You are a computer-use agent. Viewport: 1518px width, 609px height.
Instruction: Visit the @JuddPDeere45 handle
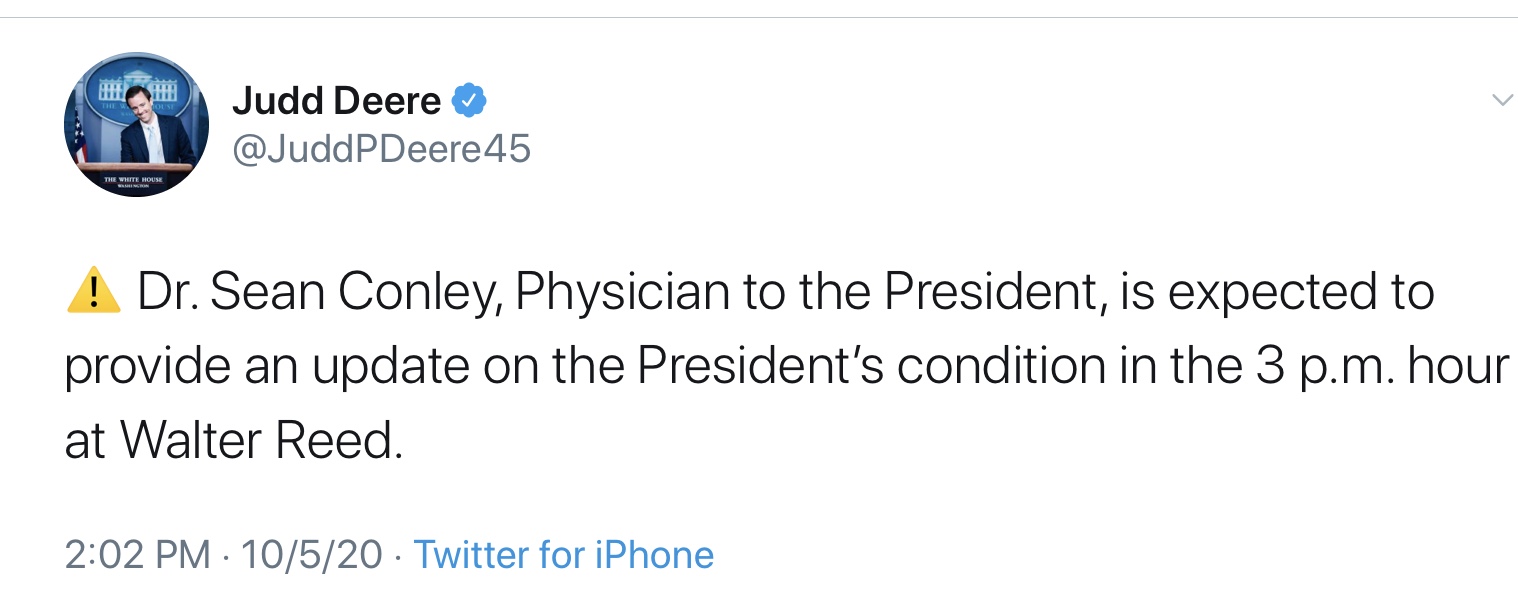pyautogui.click(x=381, y=149)
